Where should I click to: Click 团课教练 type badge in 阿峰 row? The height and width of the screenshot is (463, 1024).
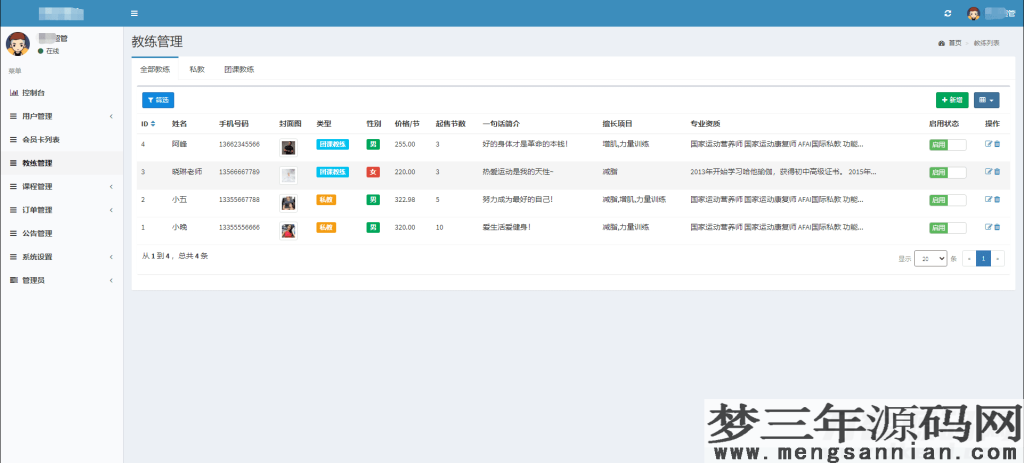click(332, 144)
